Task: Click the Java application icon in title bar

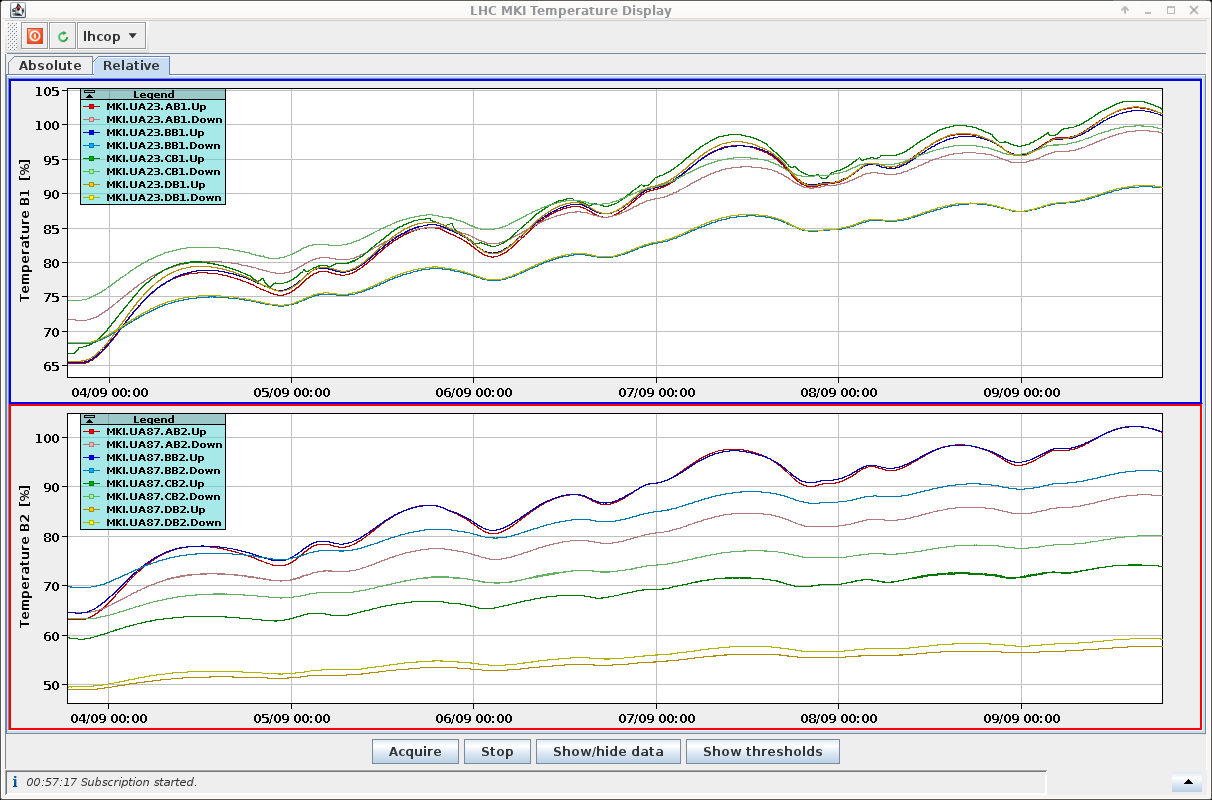Action: click(x=18, y=10)
